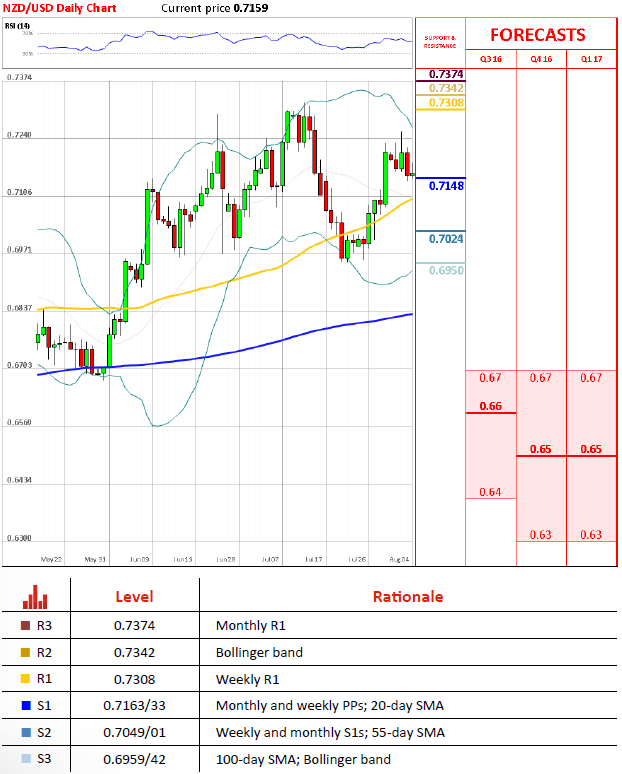Select the R2 gold color square
The image size is (622, 774).
coord(26,653)
